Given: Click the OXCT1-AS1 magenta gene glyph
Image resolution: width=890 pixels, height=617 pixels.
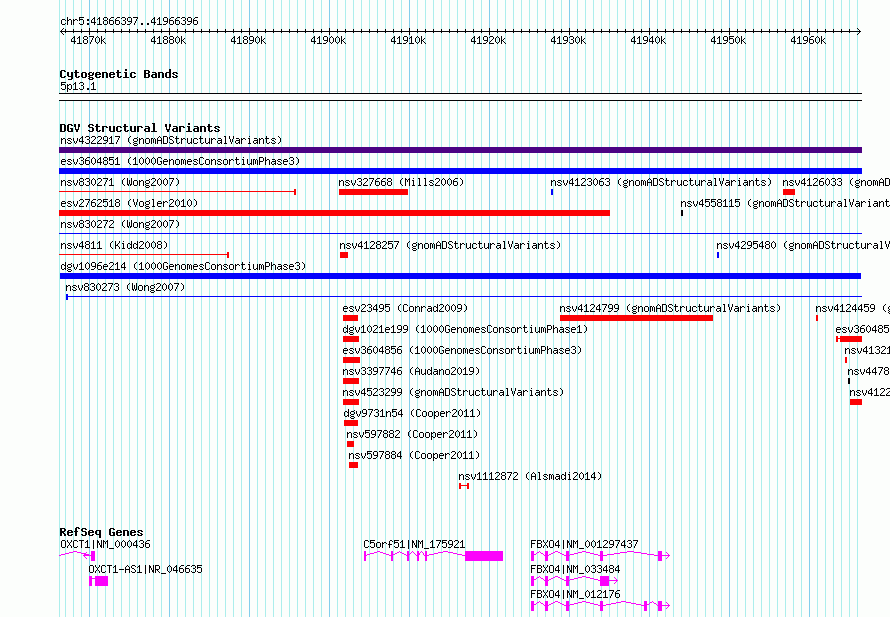Looking at the screenshot, I should click(99, 581).
